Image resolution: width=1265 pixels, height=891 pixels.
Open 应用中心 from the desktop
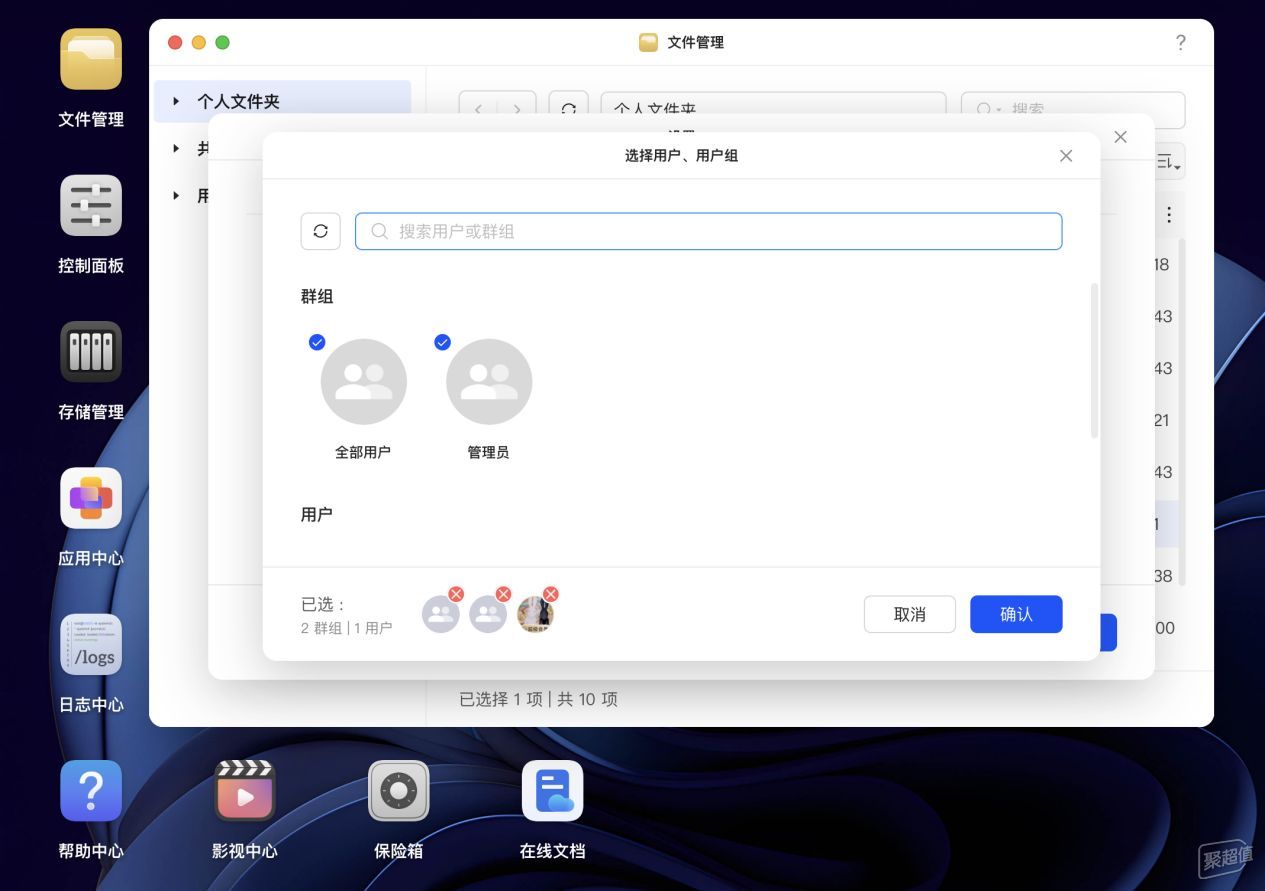[91, 498]
